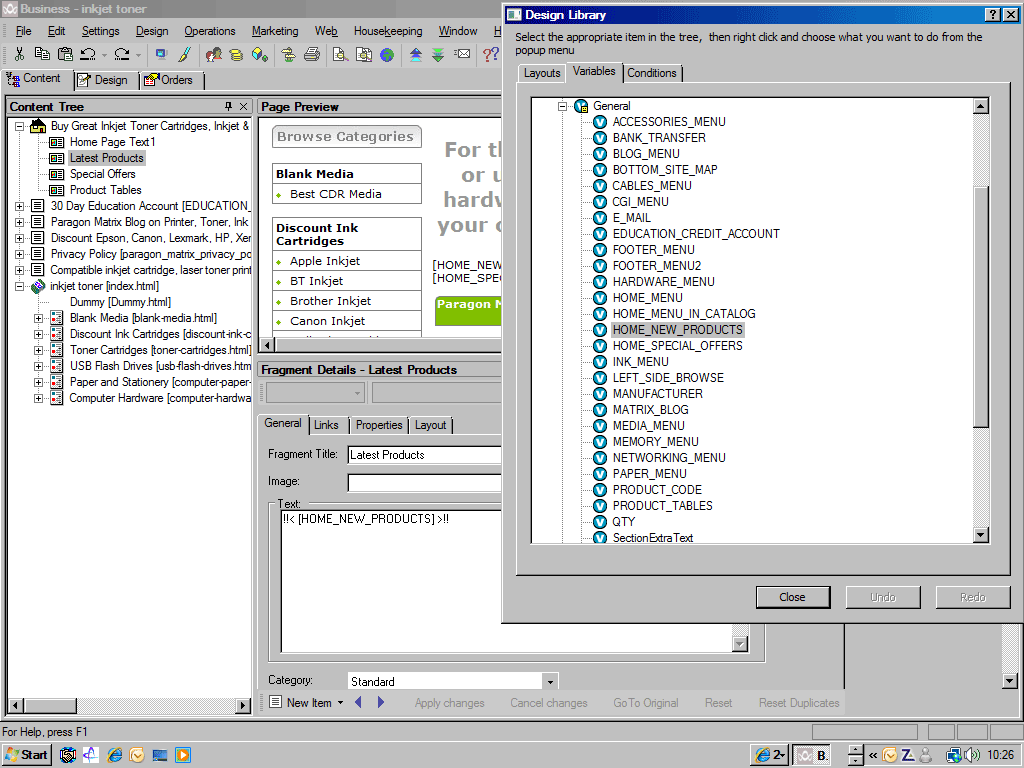Click the printer icon in the toolbar
Image resolution: width=1024 pixels, height=768 pixels.
(x=311, y=54)
